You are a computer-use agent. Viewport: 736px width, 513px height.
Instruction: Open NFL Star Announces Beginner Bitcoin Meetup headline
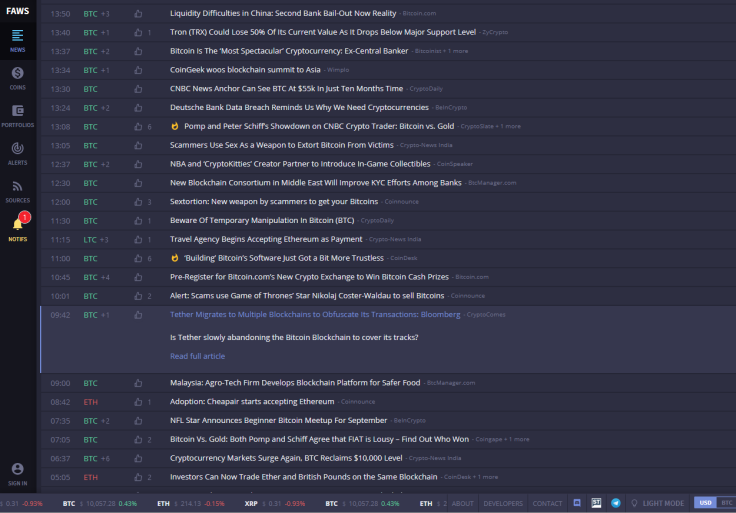coord(278,421)
